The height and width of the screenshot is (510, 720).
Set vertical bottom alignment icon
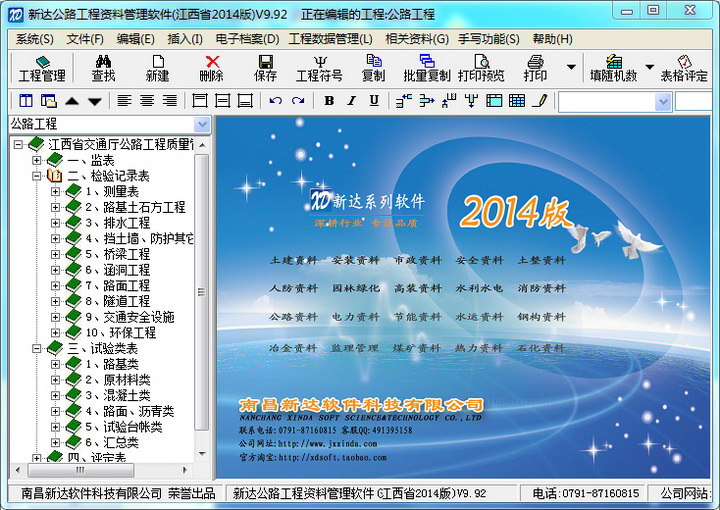[x=245, y=101]
